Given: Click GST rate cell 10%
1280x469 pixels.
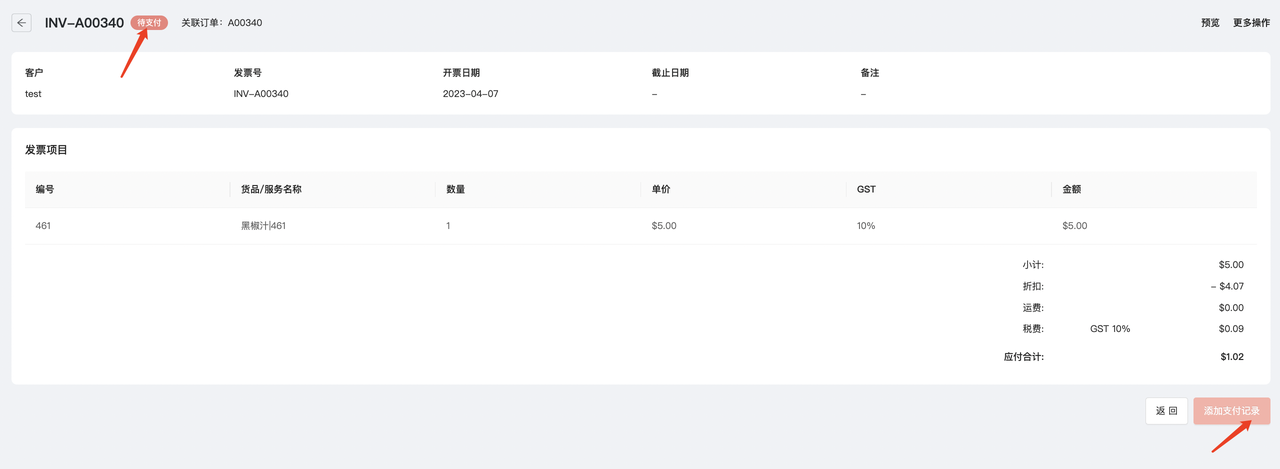Looking at the screenshot, I should click(x=866, y=226).
